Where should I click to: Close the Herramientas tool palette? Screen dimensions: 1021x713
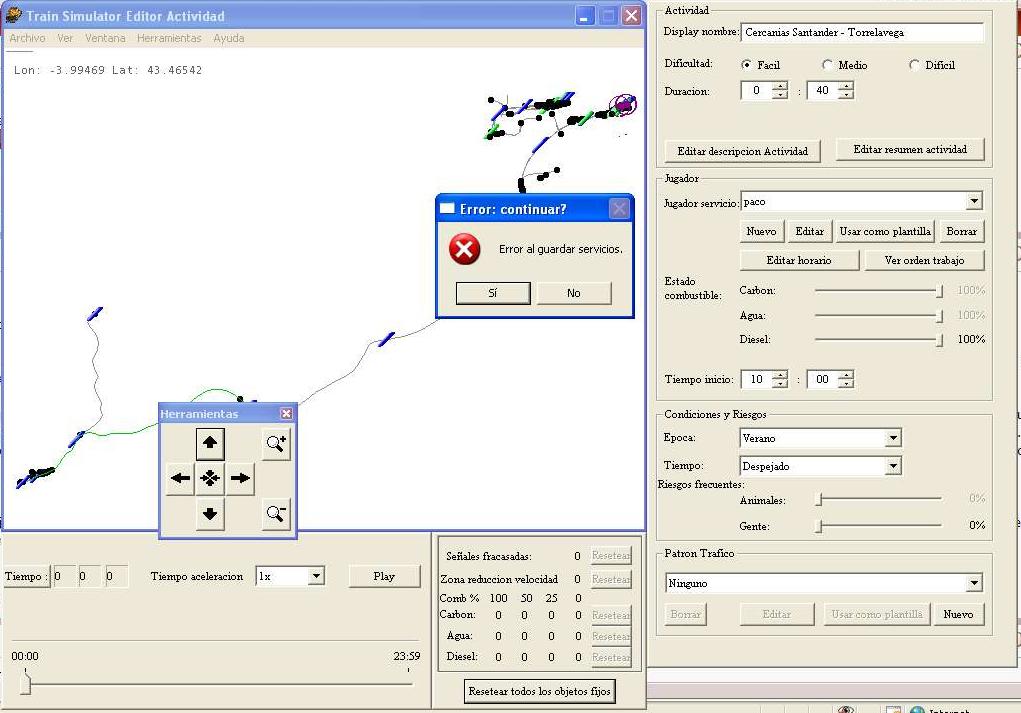click(x=286, y=414)
